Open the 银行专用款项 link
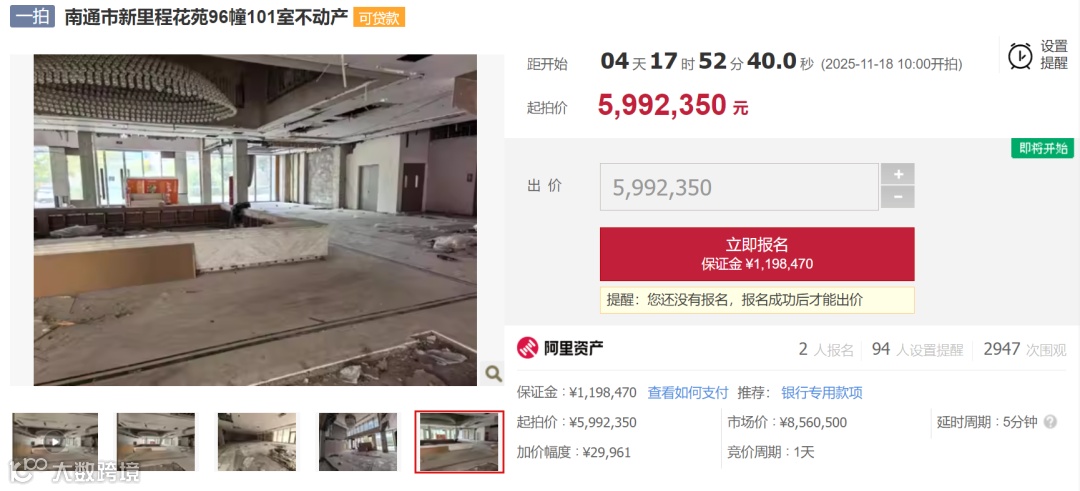The height and width of the screenshot is (491, 1080). (822, 393)
